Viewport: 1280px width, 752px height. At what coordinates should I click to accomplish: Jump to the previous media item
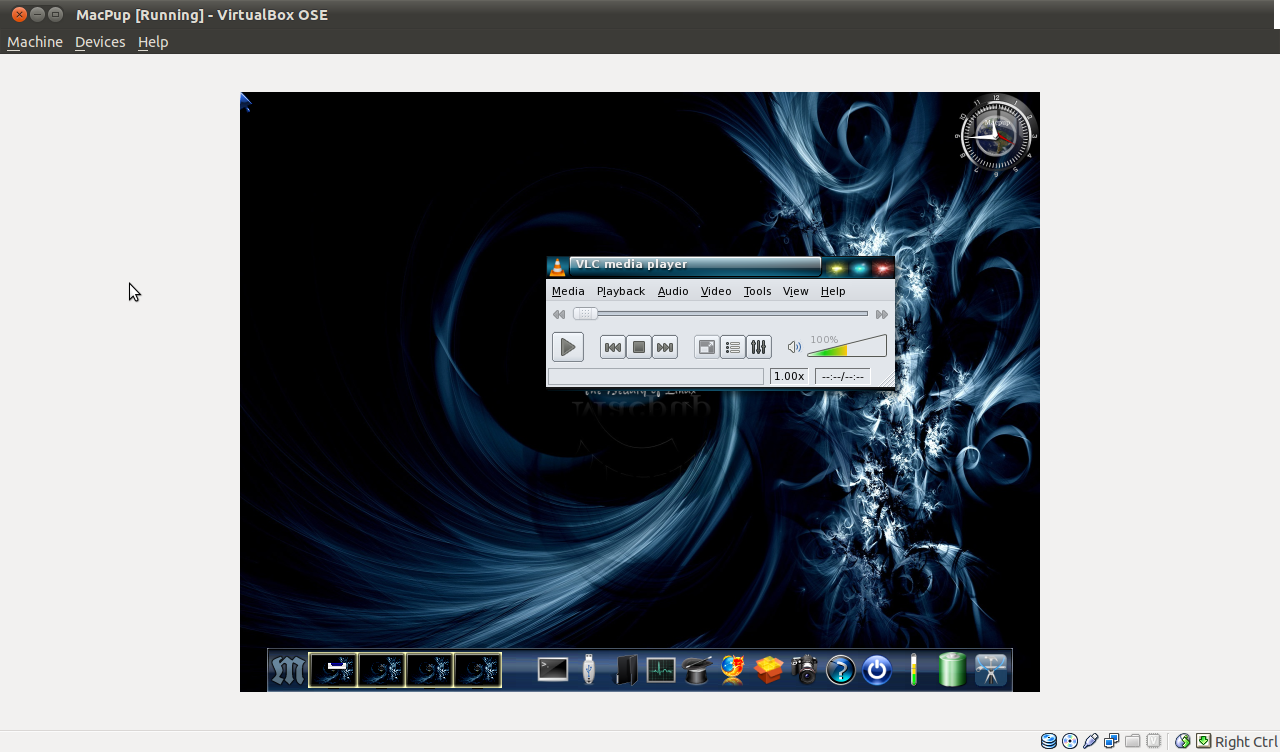(612, 347)
